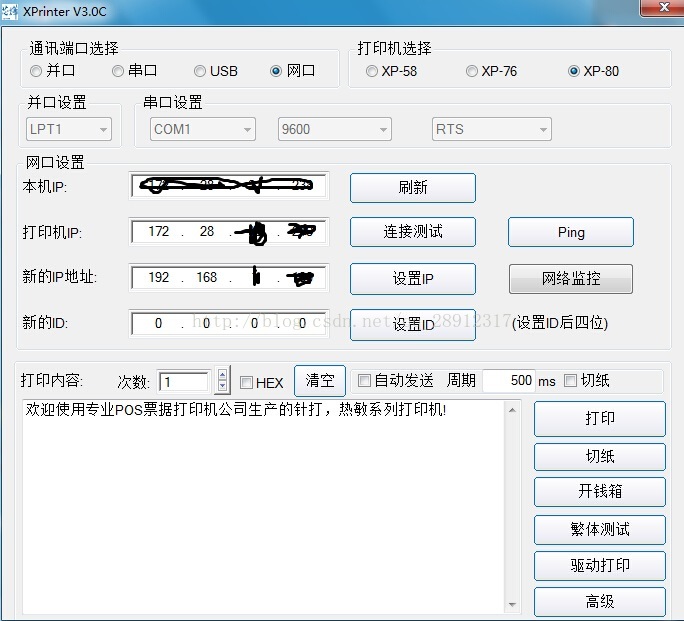Open the LPT1 parallel port dropdown
Viewport: 684px width, 621px height.
click(x=69, y=129)
